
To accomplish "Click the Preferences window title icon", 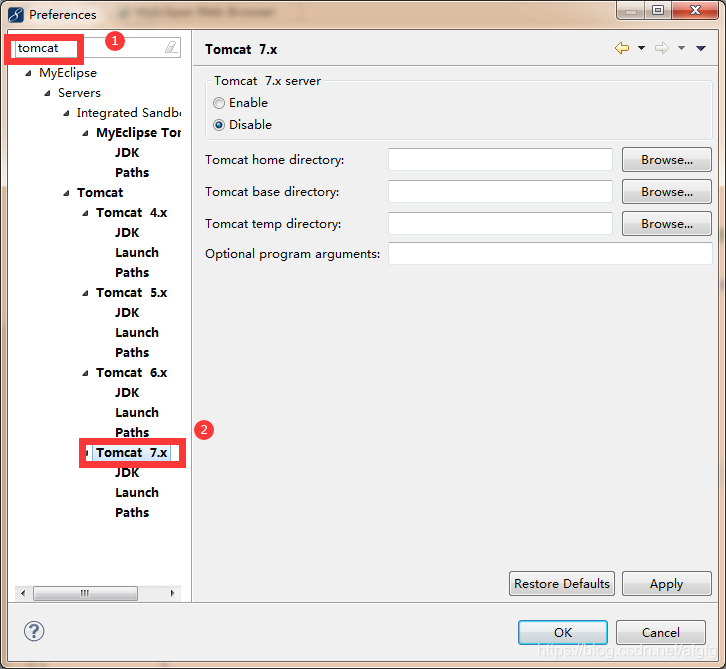I will pos(16,15).
